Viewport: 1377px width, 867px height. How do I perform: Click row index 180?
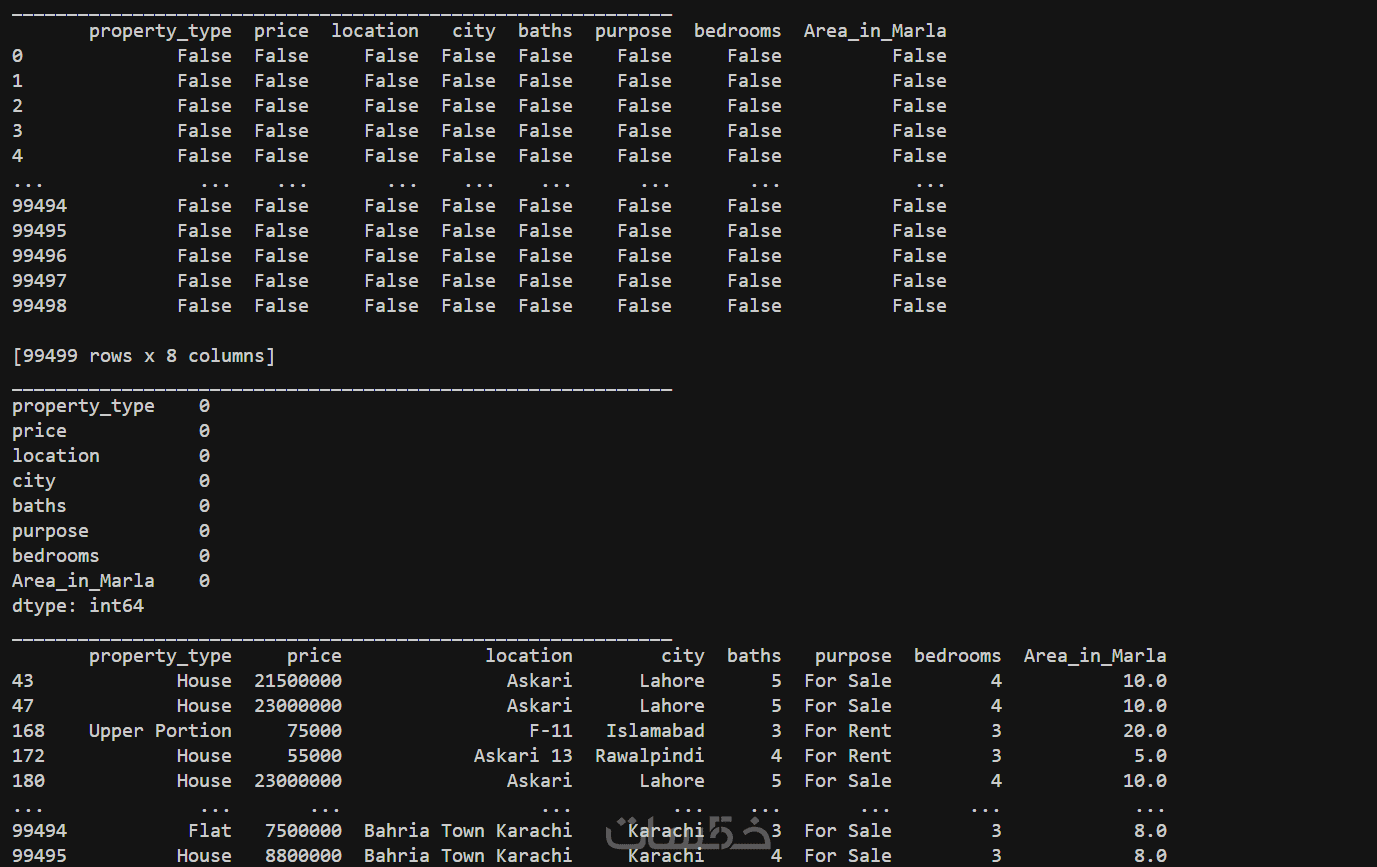[x=28, y=781]
